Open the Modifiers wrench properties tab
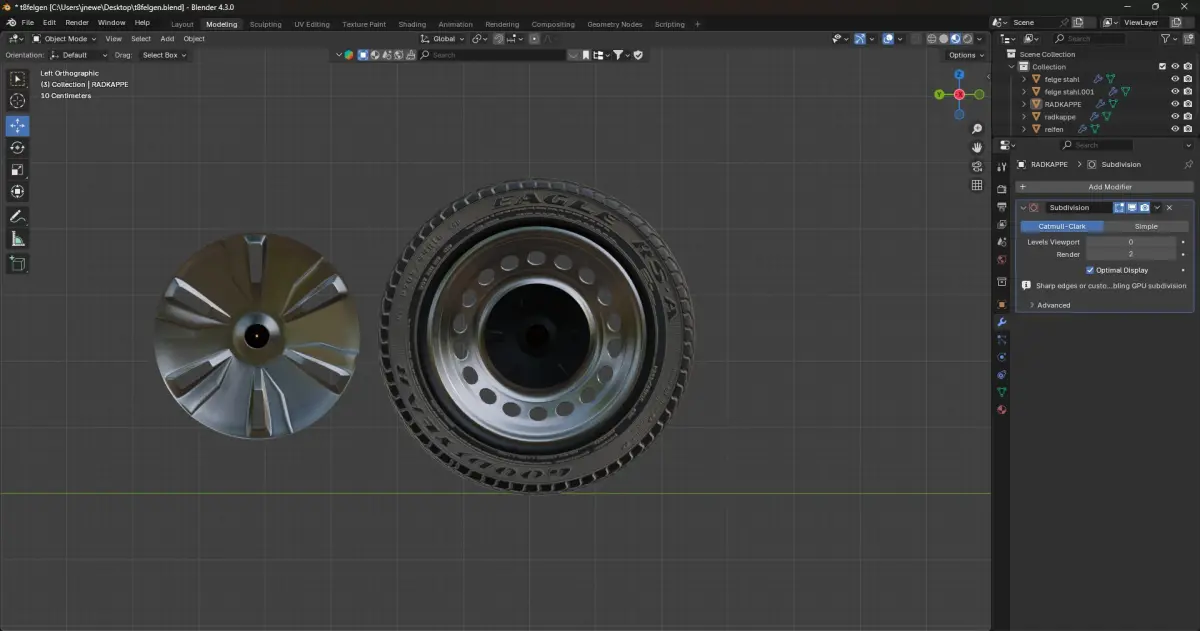Viewport: 1200px width, 631px height. coord(1002,322)
